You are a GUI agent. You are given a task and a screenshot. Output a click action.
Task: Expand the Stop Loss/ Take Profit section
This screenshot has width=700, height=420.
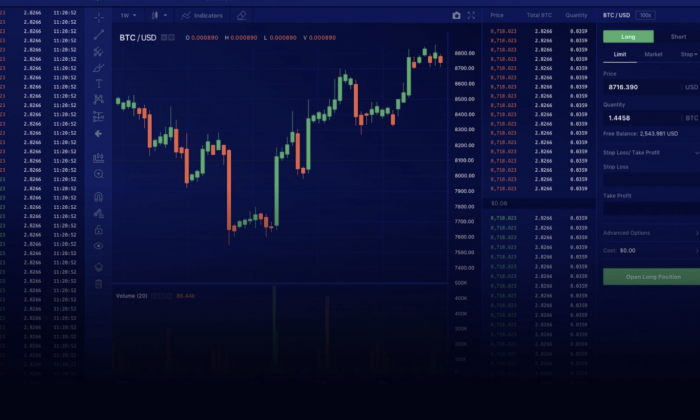coord(651,153)
